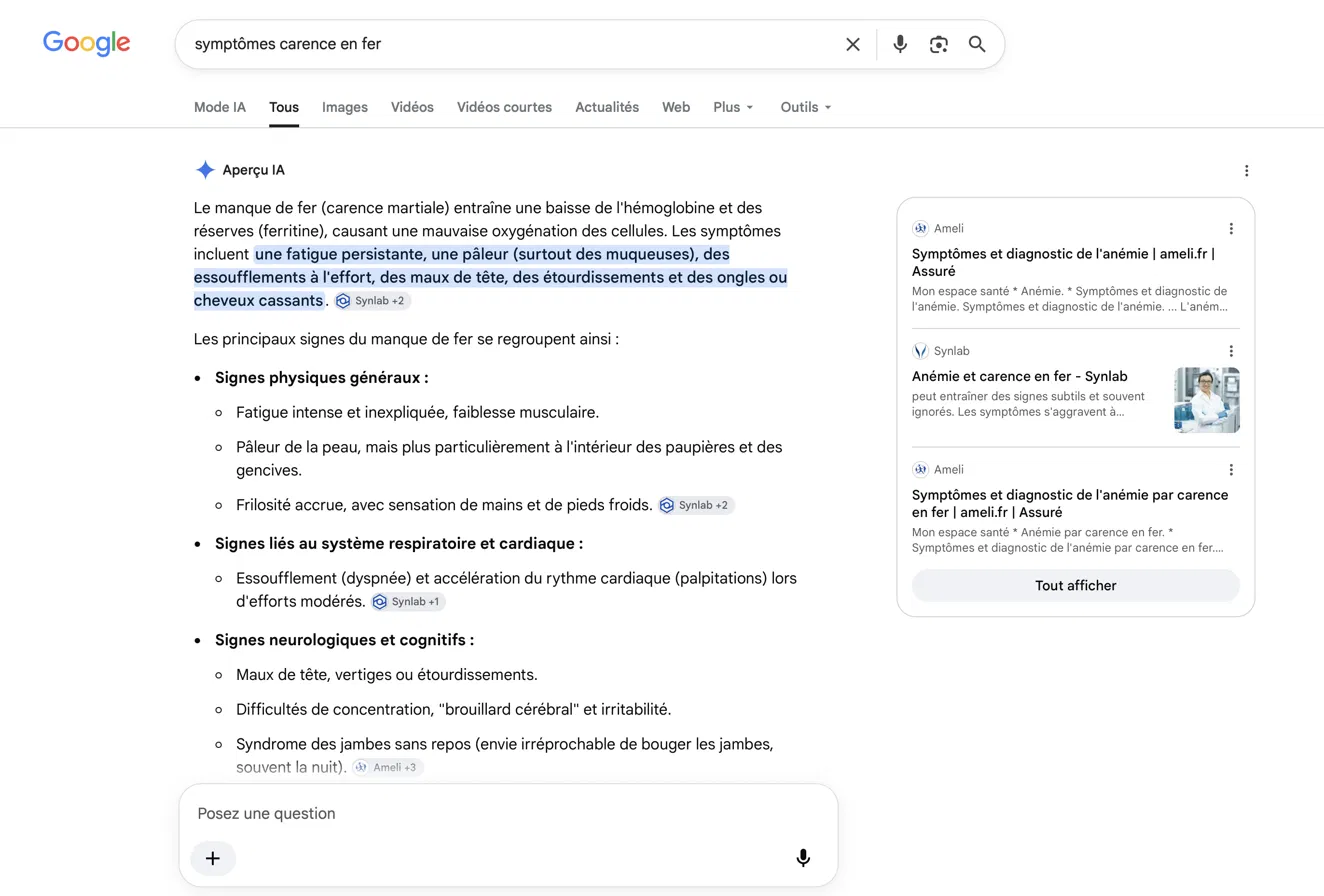Screen dimensions: 1324x896
Task: Switch to the Web tab
Action: 676,107
